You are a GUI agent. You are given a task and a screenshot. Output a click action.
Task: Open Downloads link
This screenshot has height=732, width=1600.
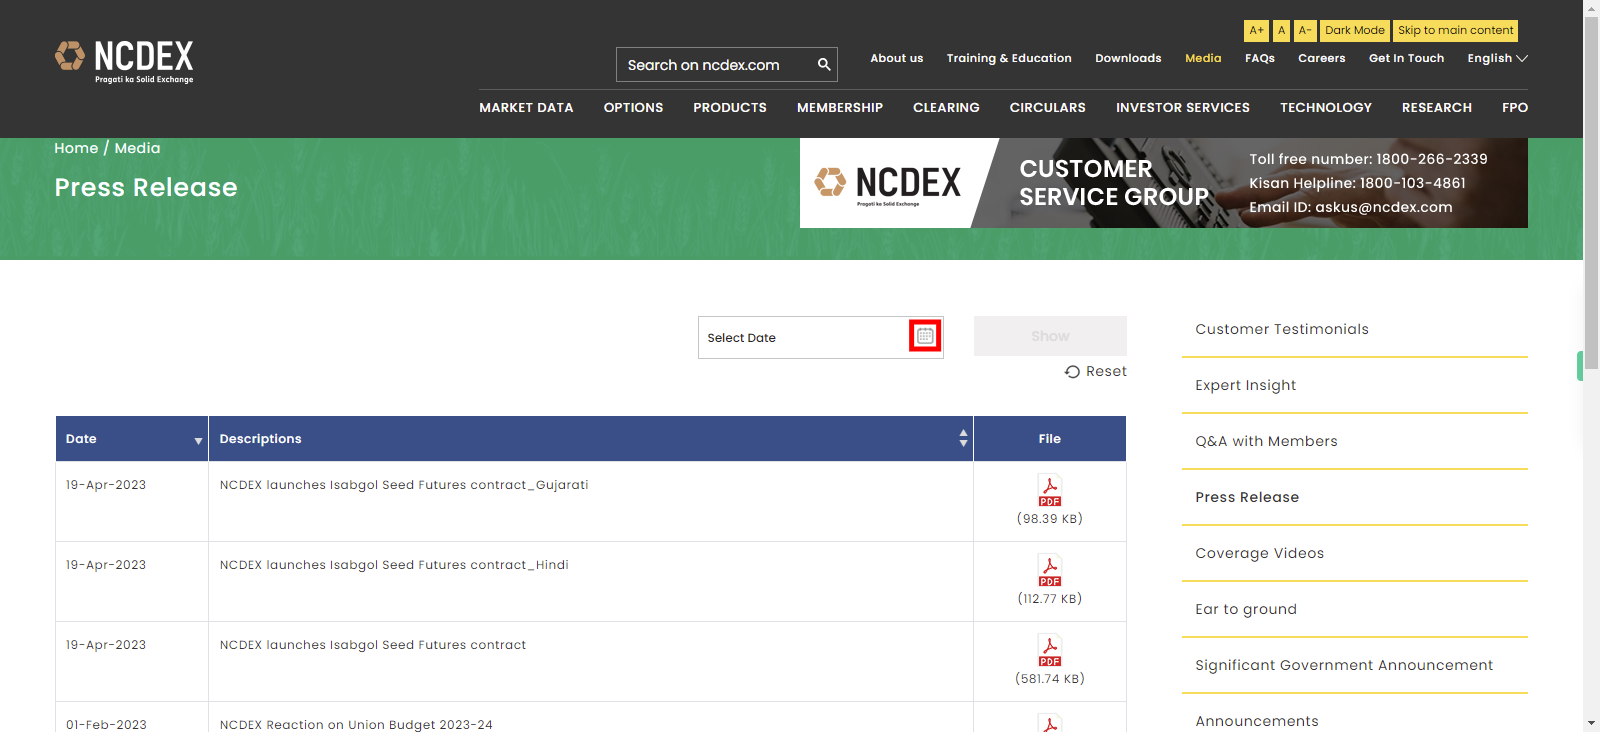[1128, 58]
